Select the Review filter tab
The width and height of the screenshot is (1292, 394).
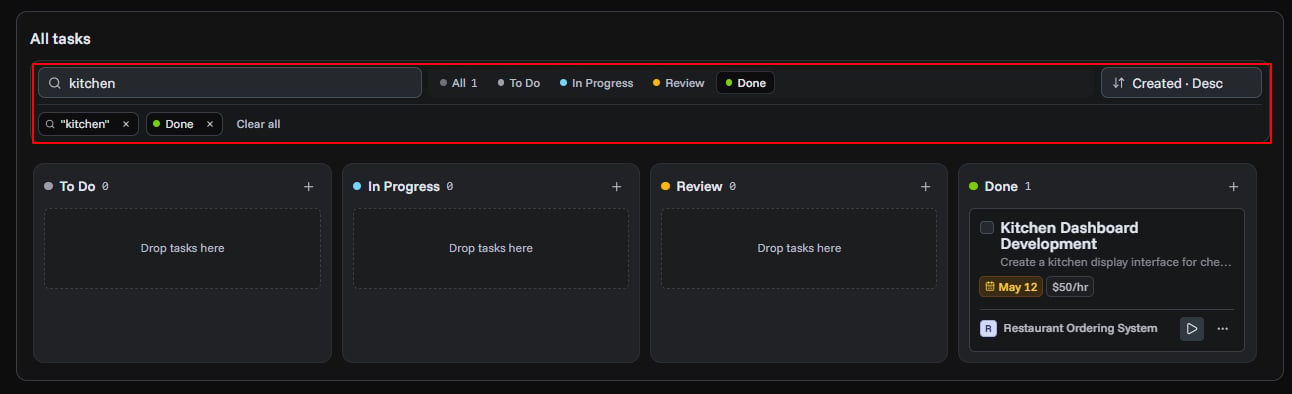[679, 83]
